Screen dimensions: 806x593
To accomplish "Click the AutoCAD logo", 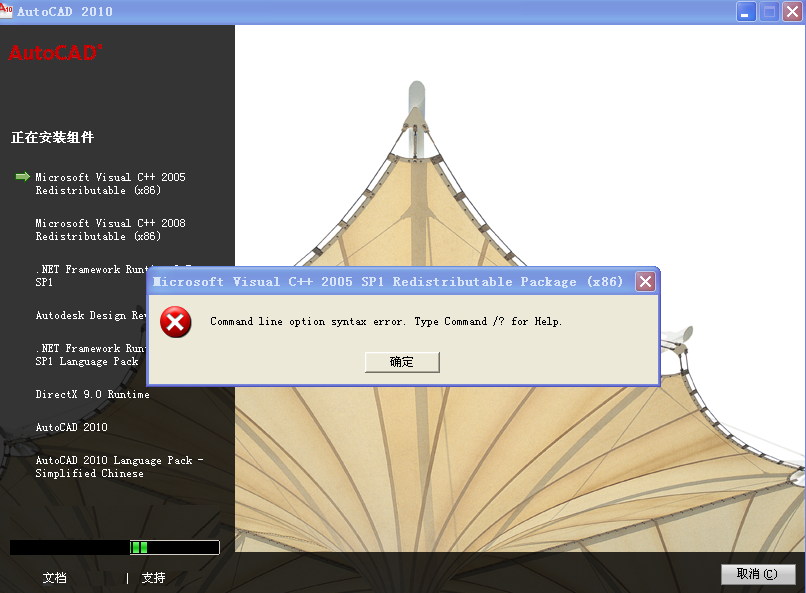I will coord(56,53).
